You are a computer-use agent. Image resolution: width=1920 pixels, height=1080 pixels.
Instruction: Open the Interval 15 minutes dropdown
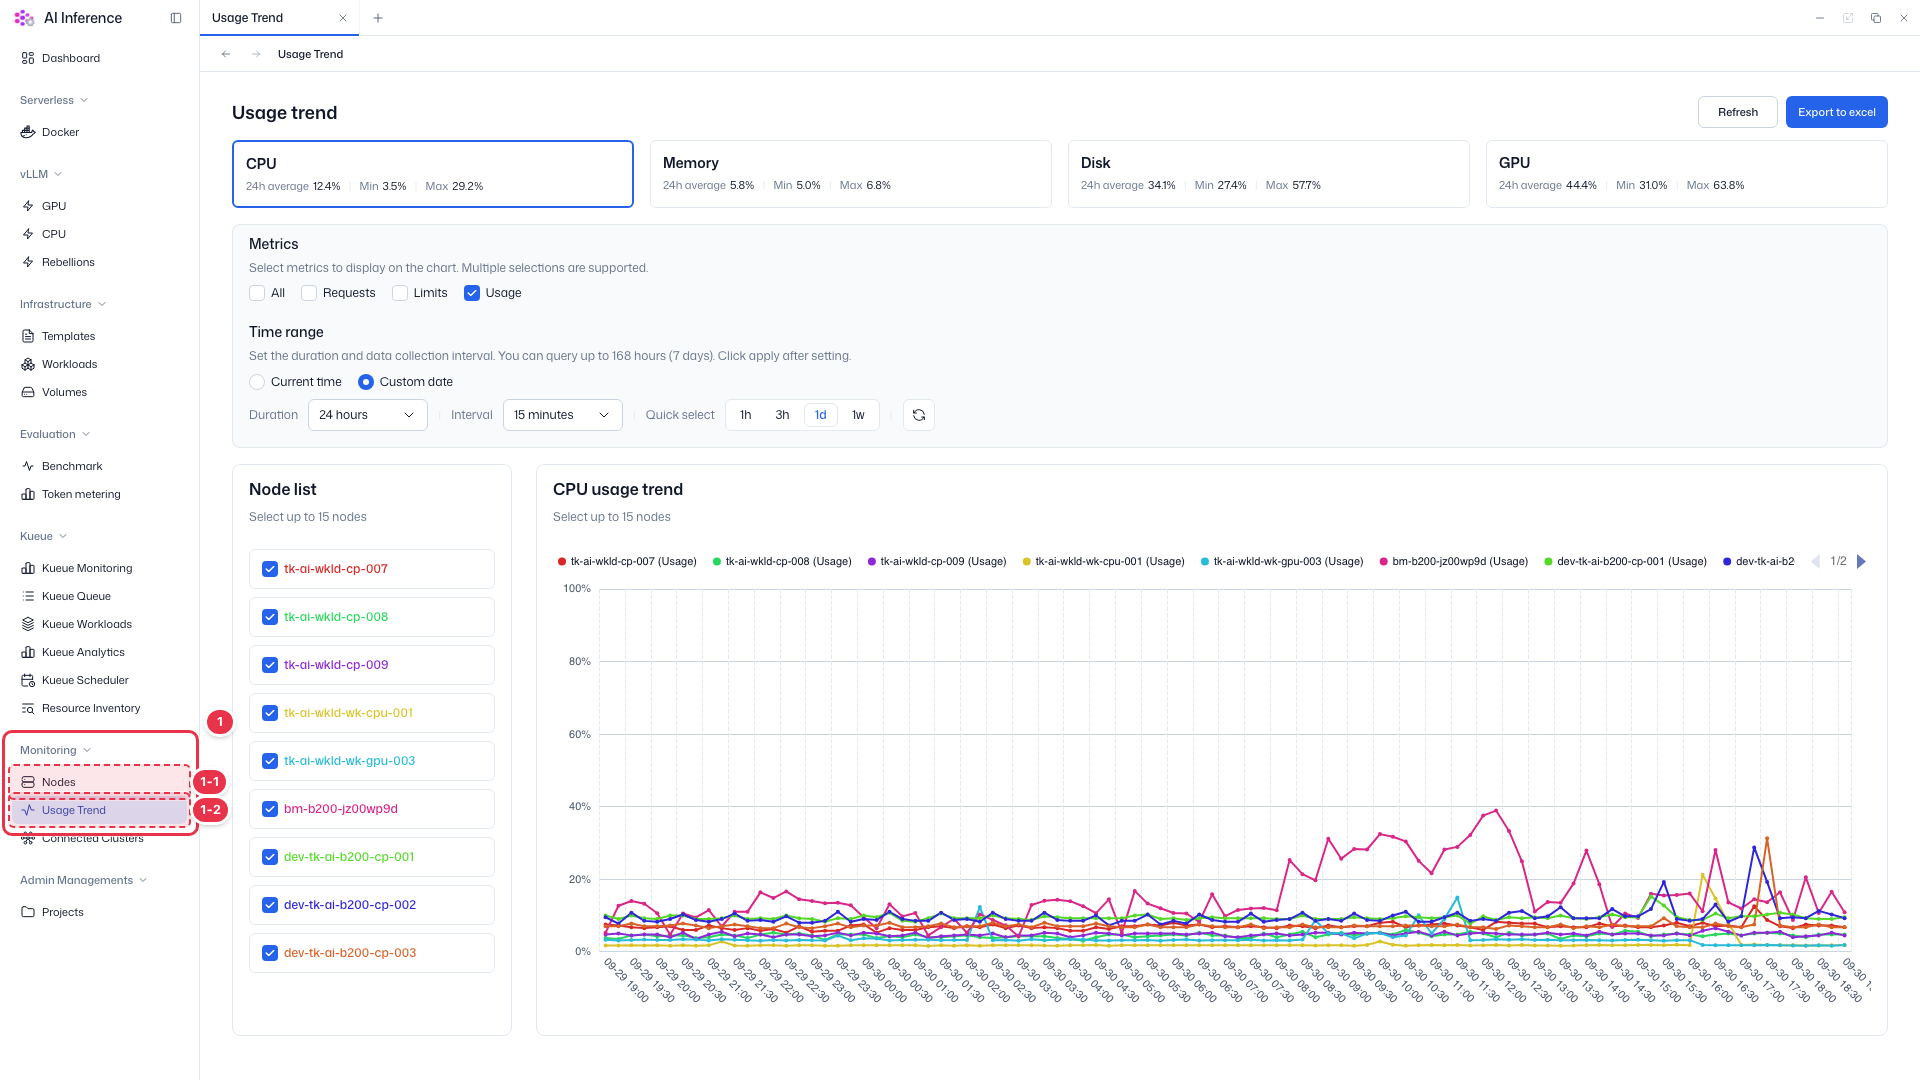tap(562, 415)
